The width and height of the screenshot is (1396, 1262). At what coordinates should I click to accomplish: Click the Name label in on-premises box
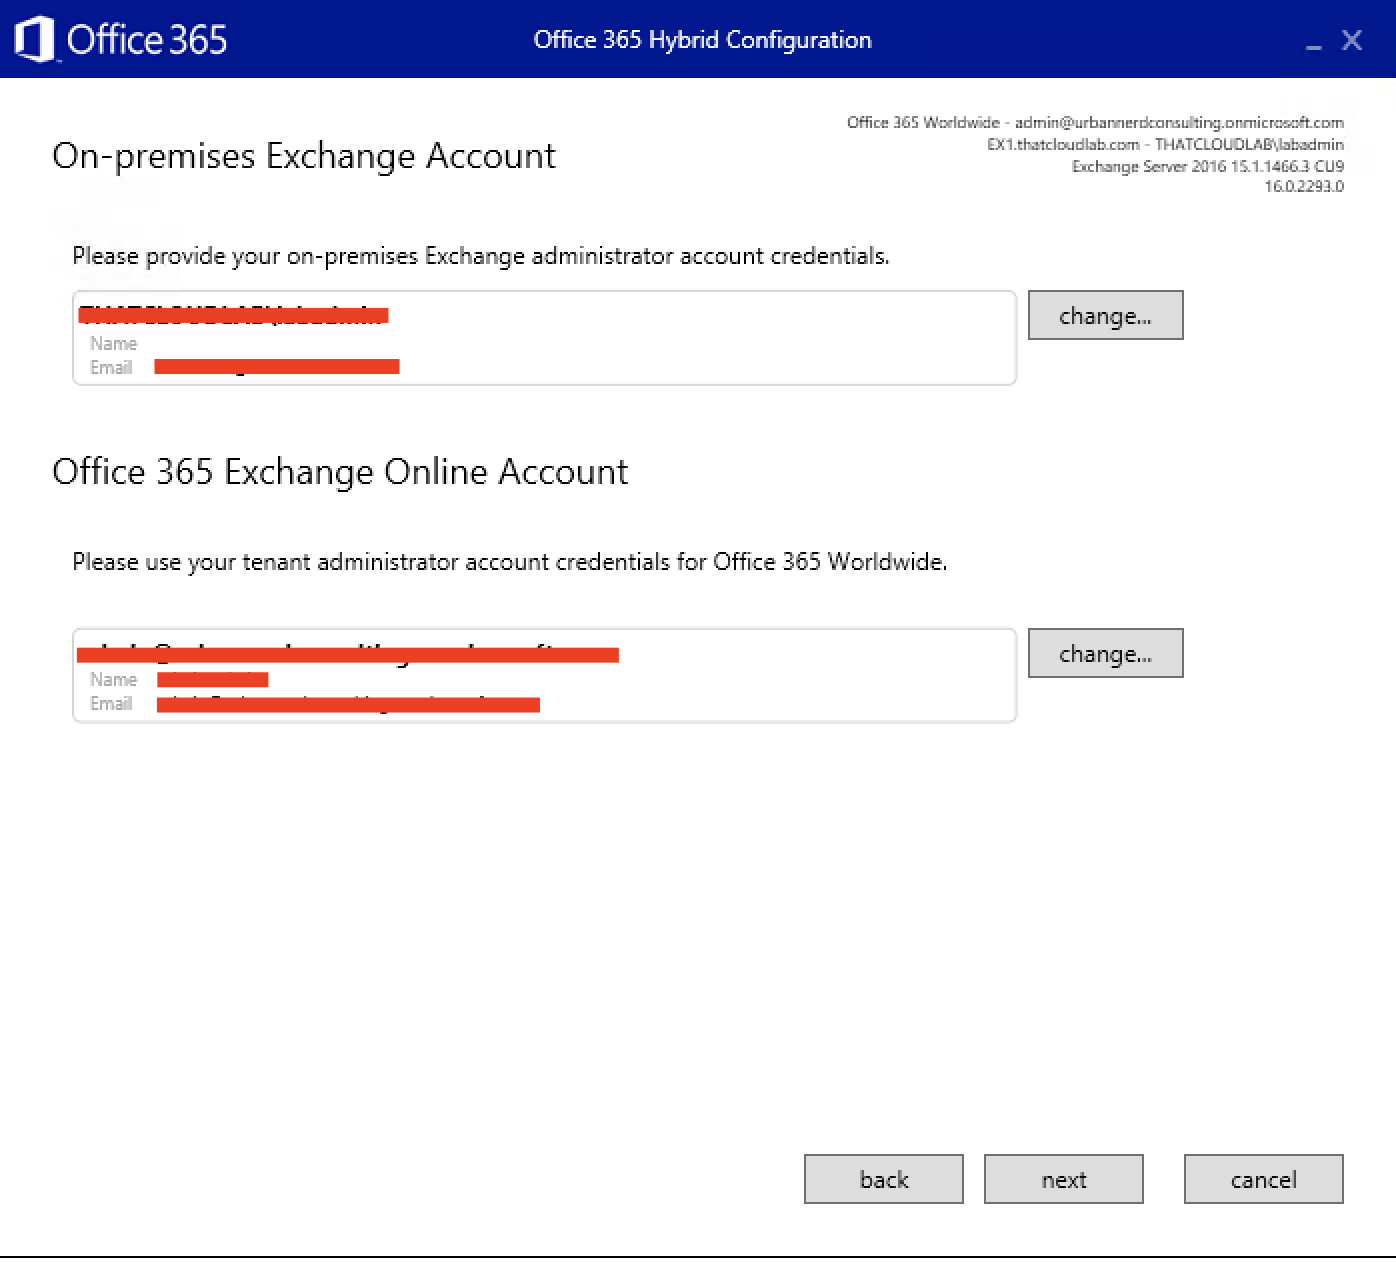tap(113, 343)
